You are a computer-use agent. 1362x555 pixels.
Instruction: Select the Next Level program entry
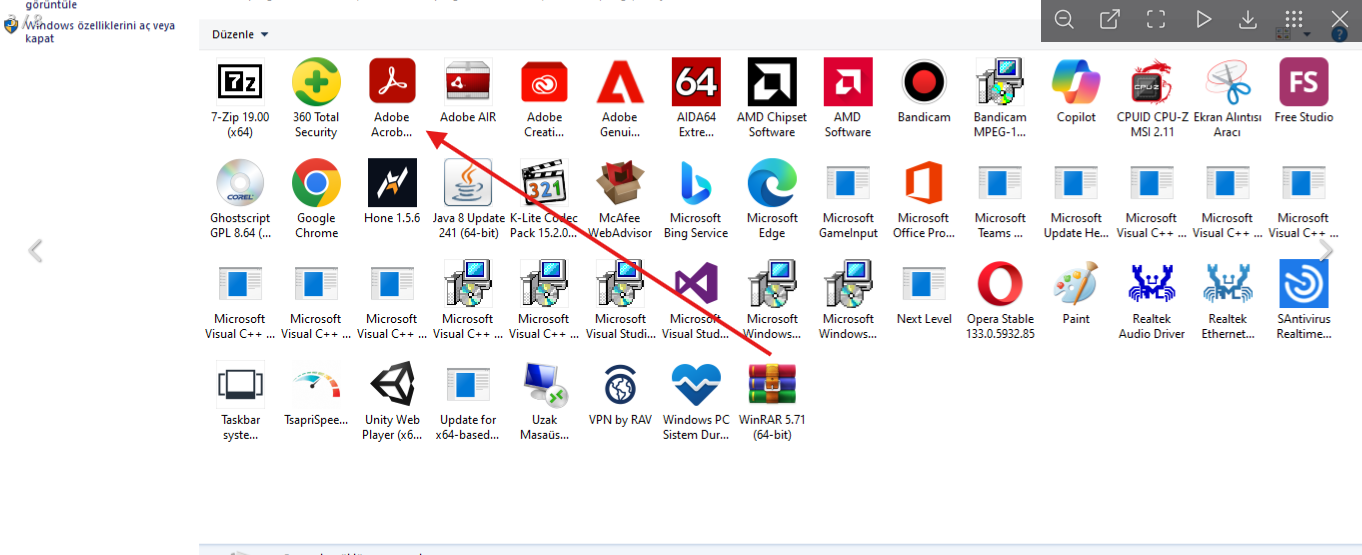pyautogui.click(x=924, y=284)
